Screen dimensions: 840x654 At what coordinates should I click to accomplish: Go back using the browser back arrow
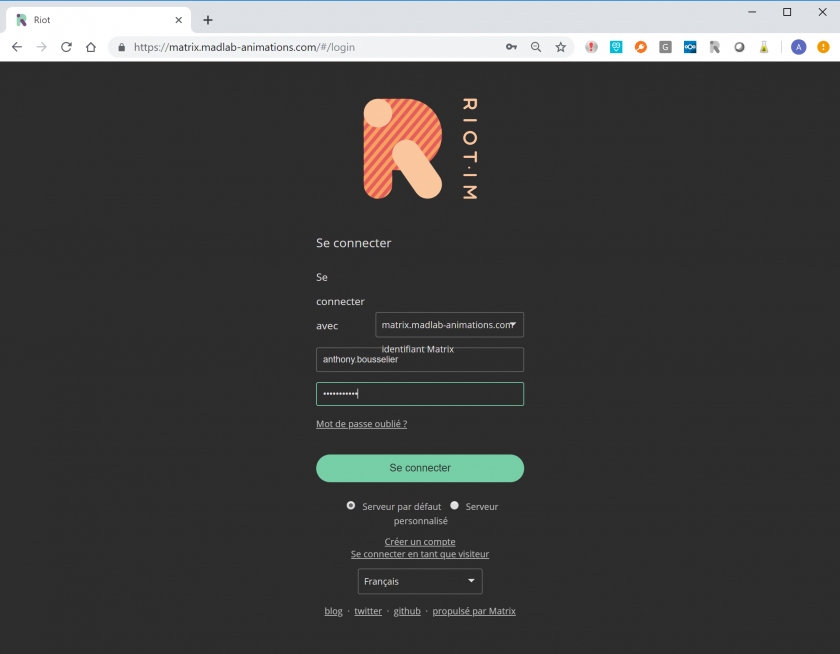point(17,47)
